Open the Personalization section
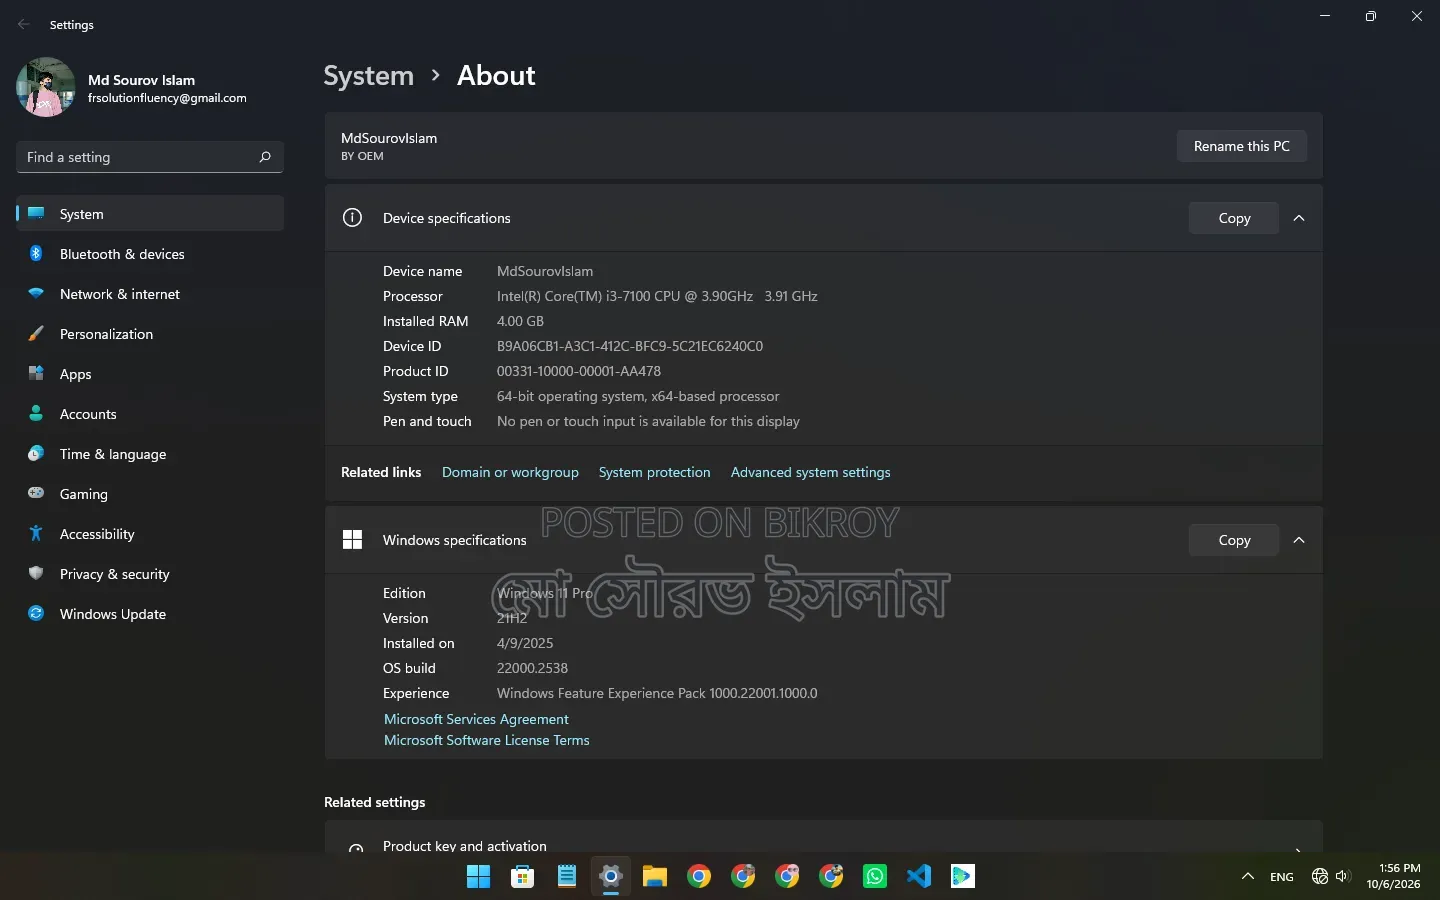1440x900 pixels. point(150,334)
